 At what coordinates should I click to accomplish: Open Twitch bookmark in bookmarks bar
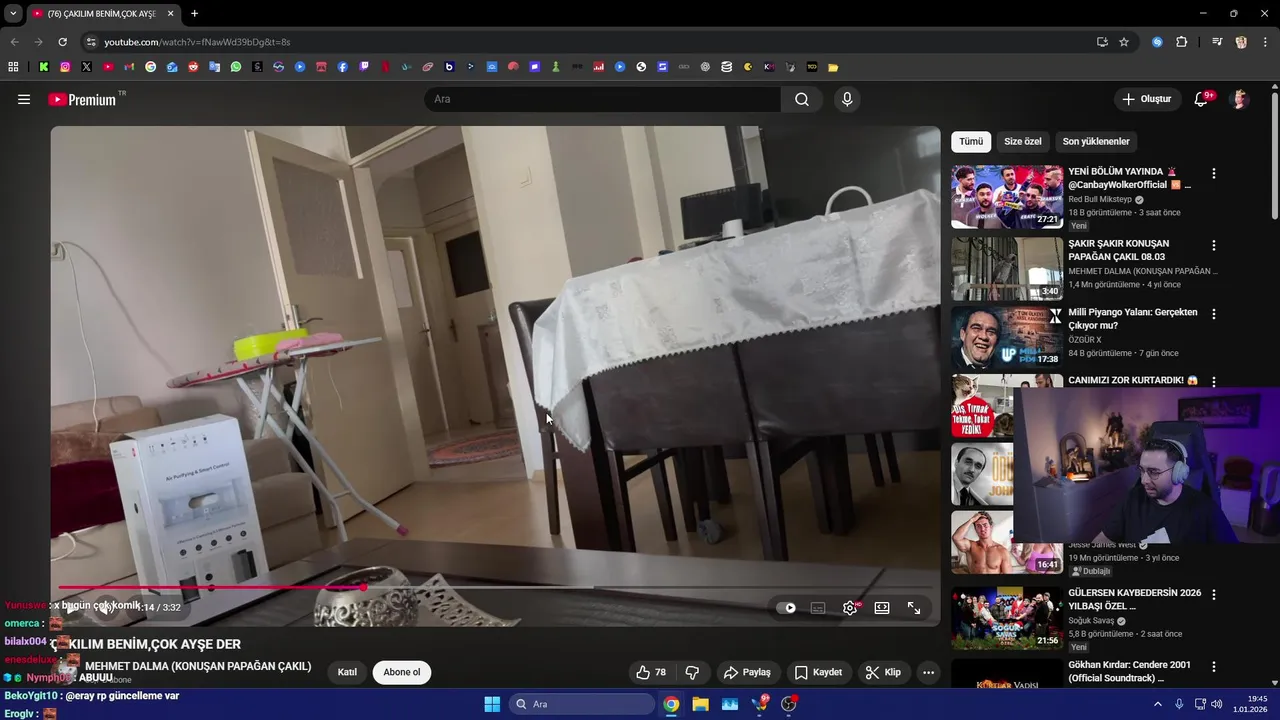pos(364,67)
